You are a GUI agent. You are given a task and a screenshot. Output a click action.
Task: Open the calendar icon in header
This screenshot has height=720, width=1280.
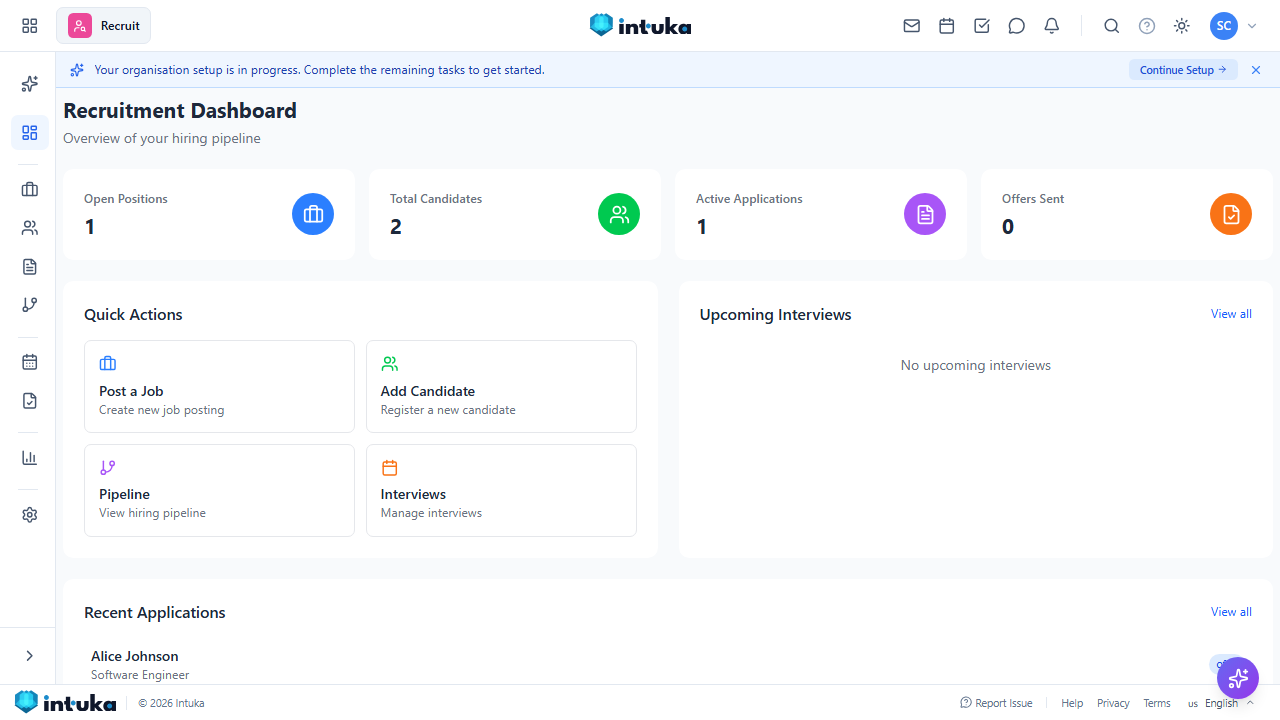coord(947,26)
